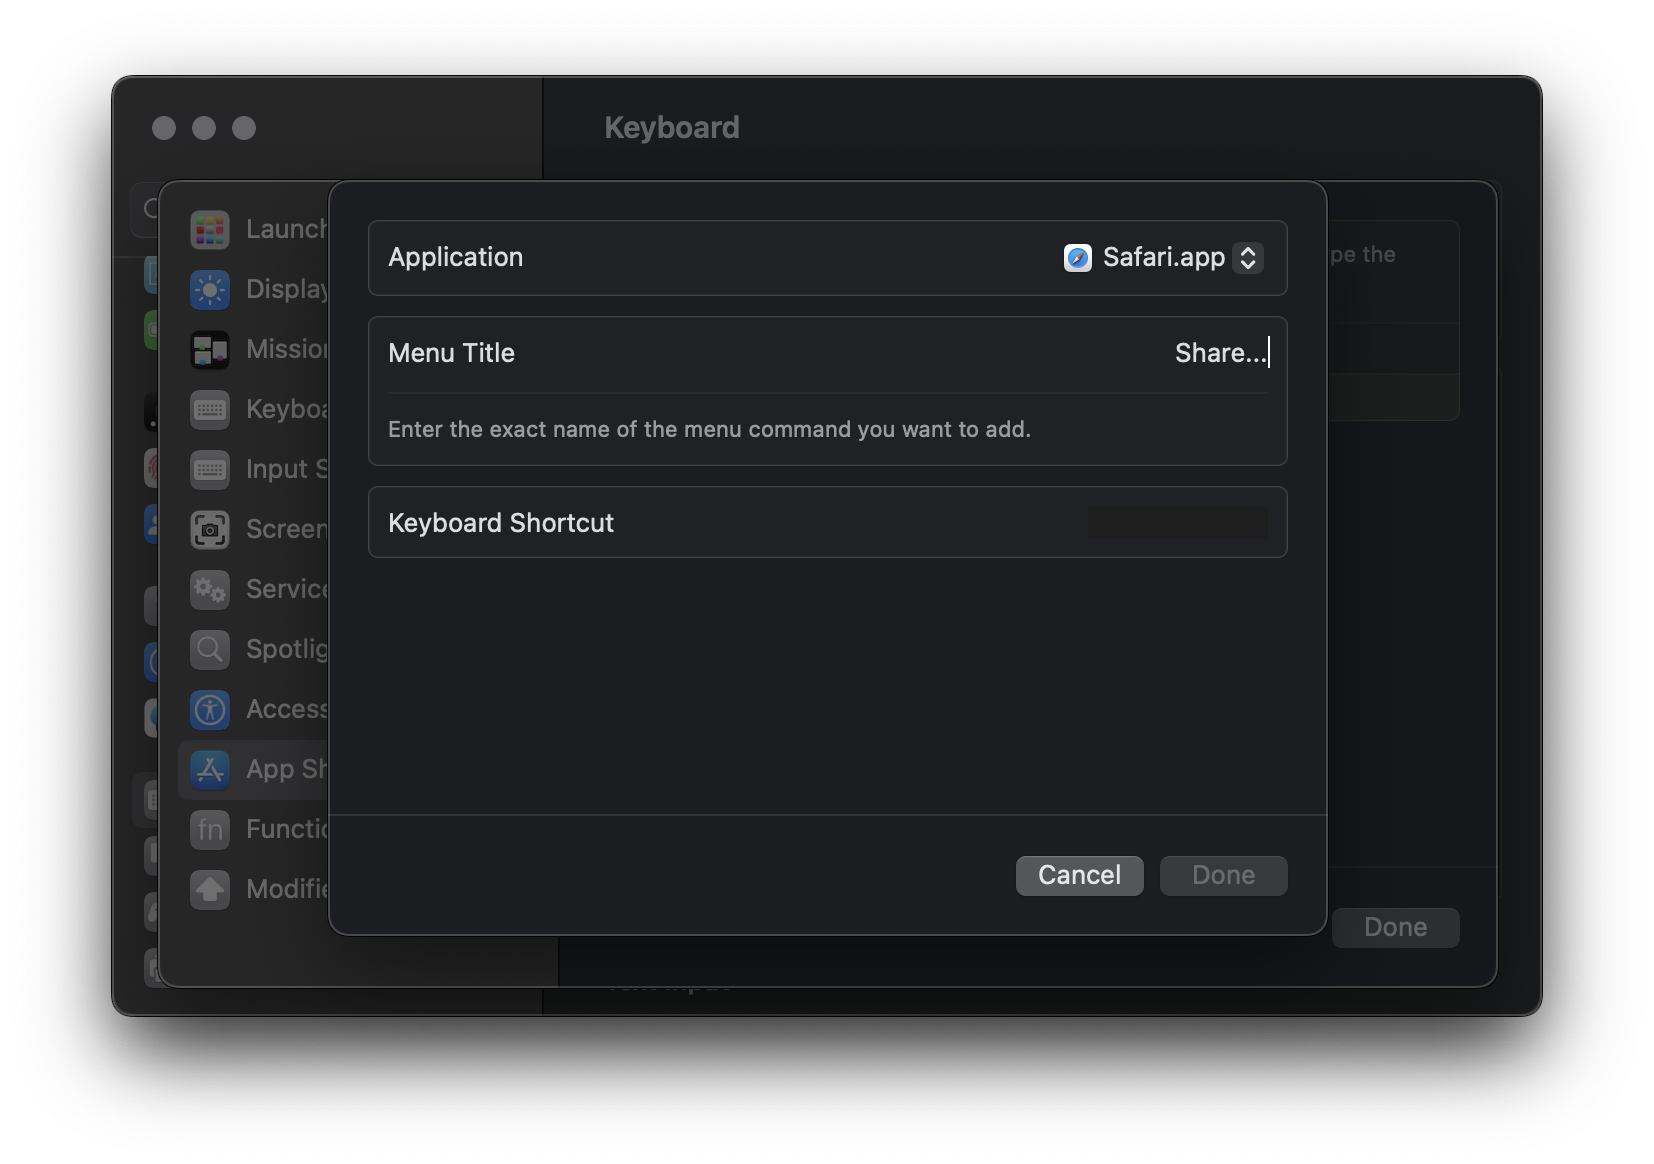Click the minimize button of the settings window
Image resolution: width=1654 pixels, height=1164 pixels.
tap(204, 128)
